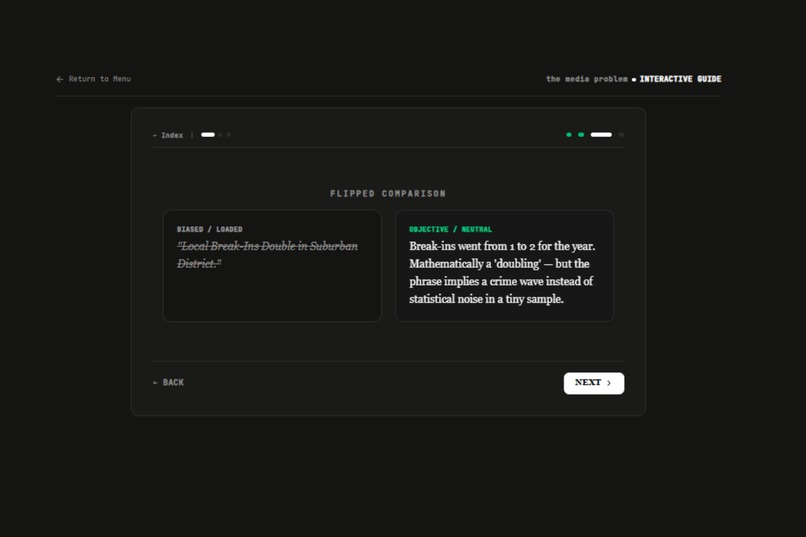Click the BACK button

point(168,382)
